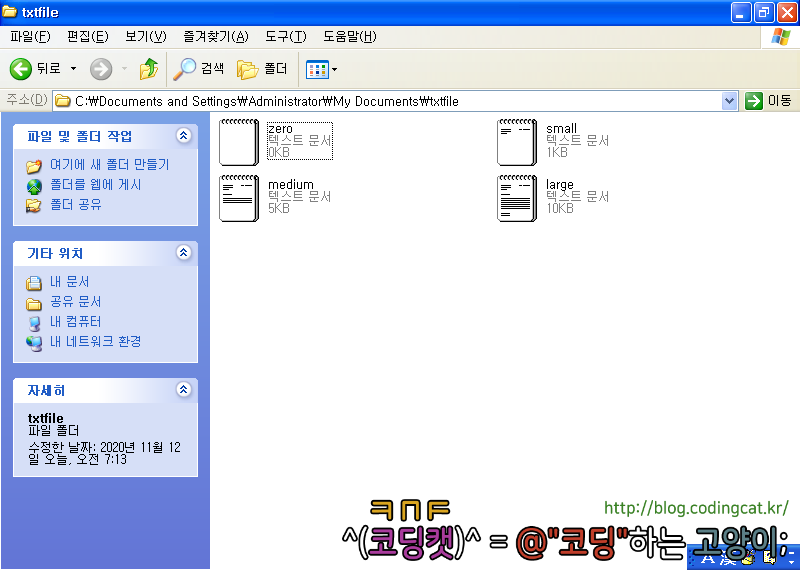The height and width of the screenshot is (570, 800).
Task: Click 폴더 공유 link
Action: 76,205
